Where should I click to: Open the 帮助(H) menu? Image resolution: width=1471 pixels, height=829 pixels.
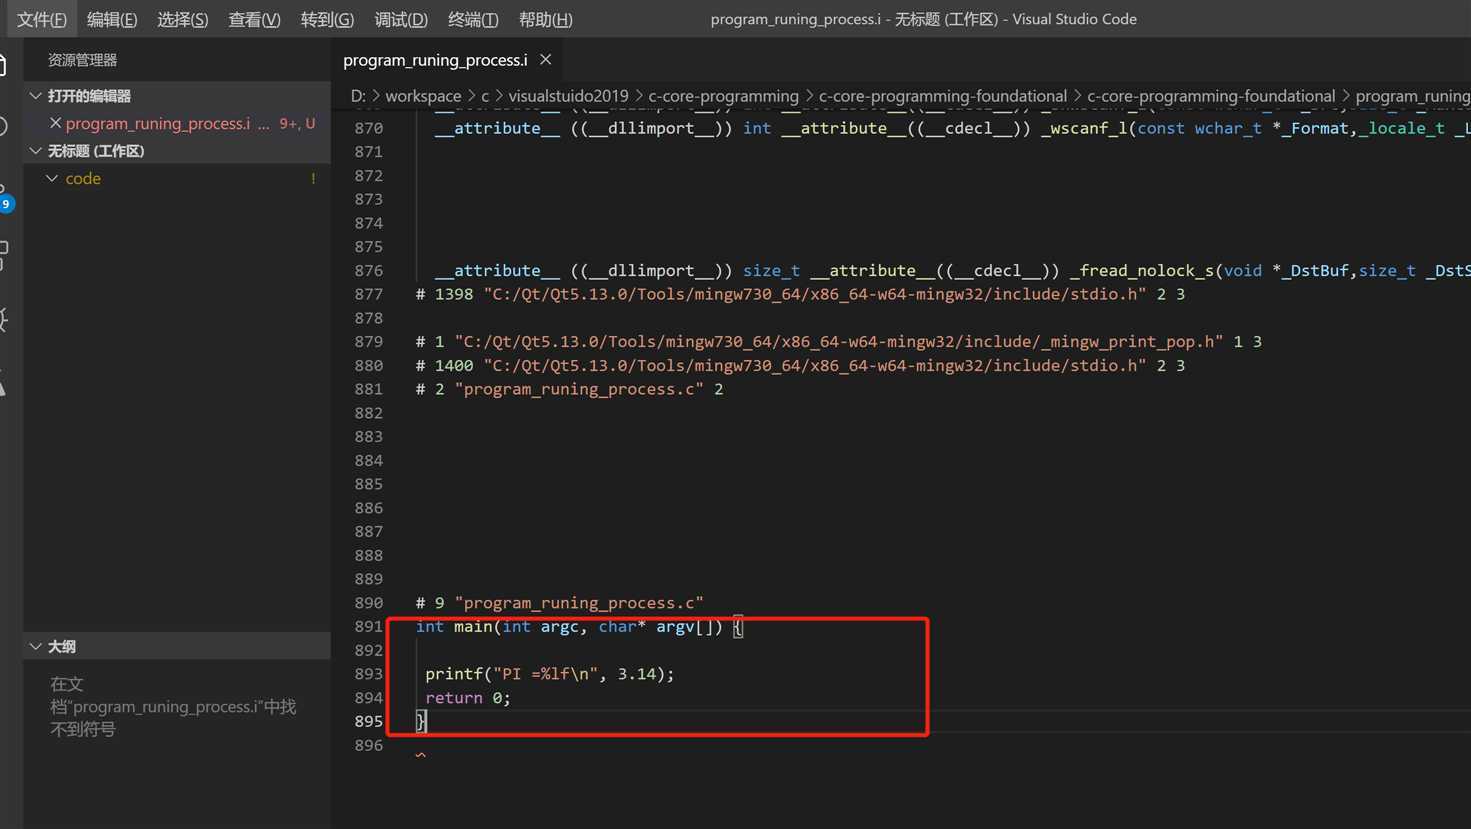[x=545, y=19]
